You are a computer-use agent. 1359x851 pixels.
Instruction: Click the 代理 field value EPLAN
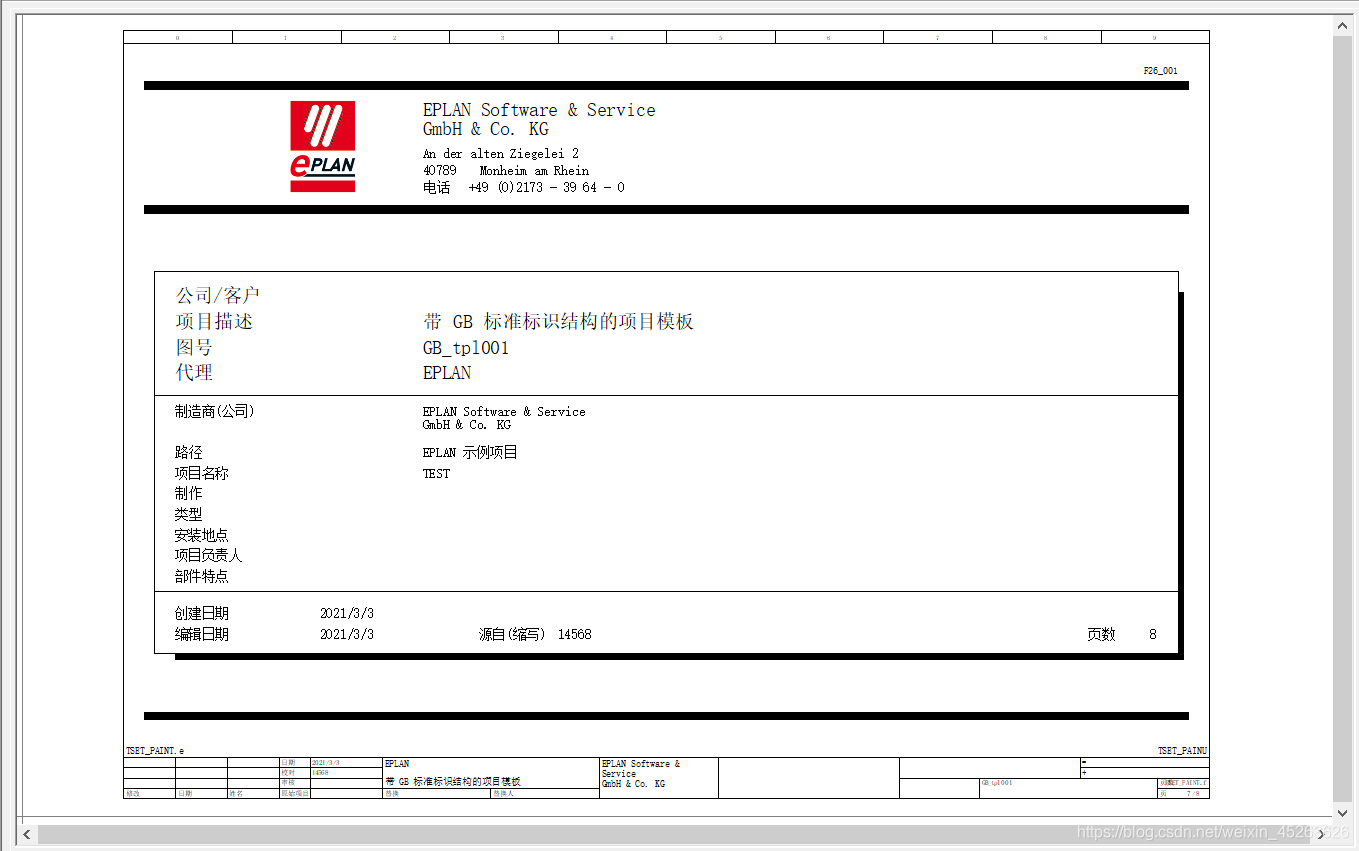click(447, 373)
